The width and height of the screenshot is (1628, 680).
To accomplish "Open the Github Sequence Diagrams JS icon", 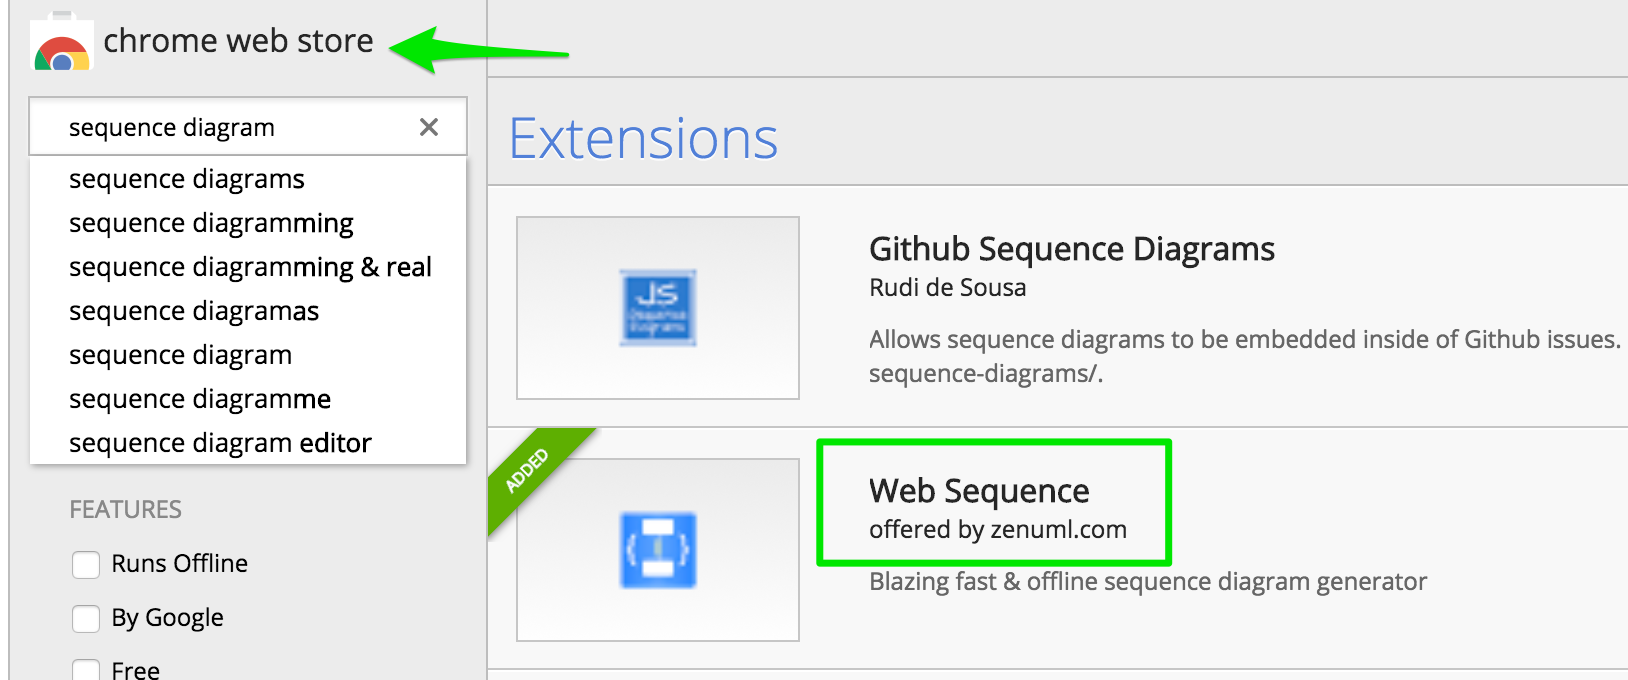I will tap(658, 308).
